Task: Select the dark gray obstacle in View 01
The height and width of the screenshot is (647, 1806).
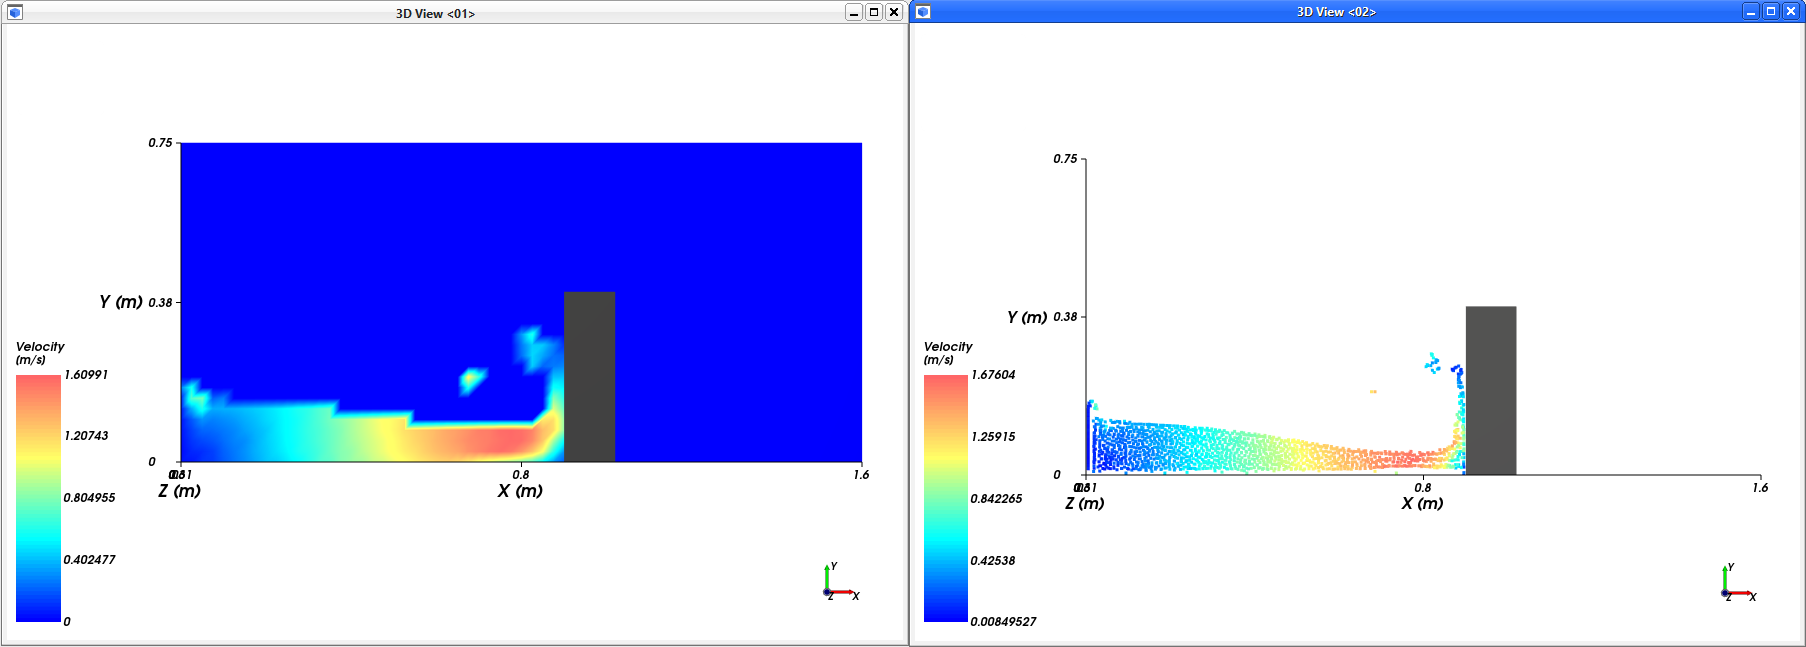Action: tap(589, 377)
